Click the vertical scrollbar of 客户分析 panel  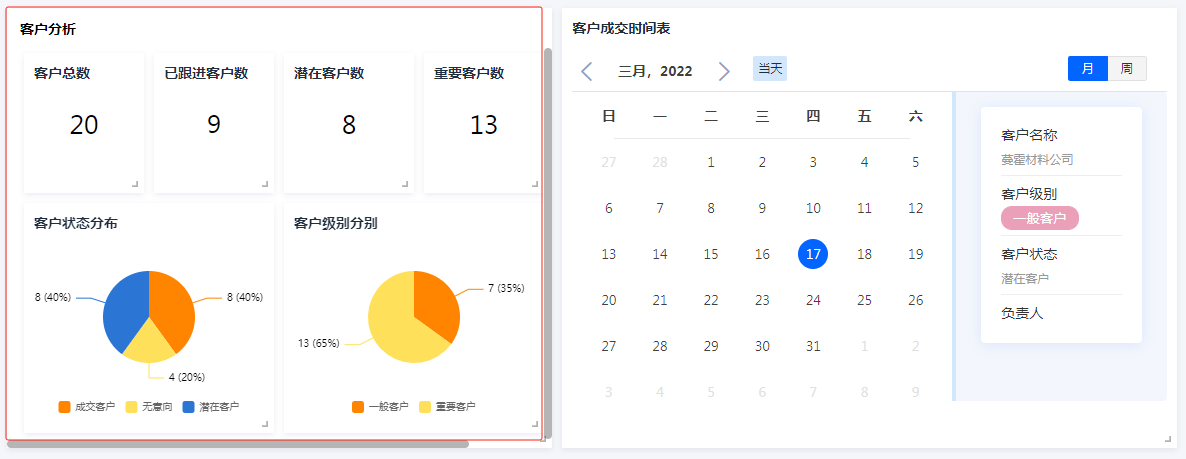[547, 240]
